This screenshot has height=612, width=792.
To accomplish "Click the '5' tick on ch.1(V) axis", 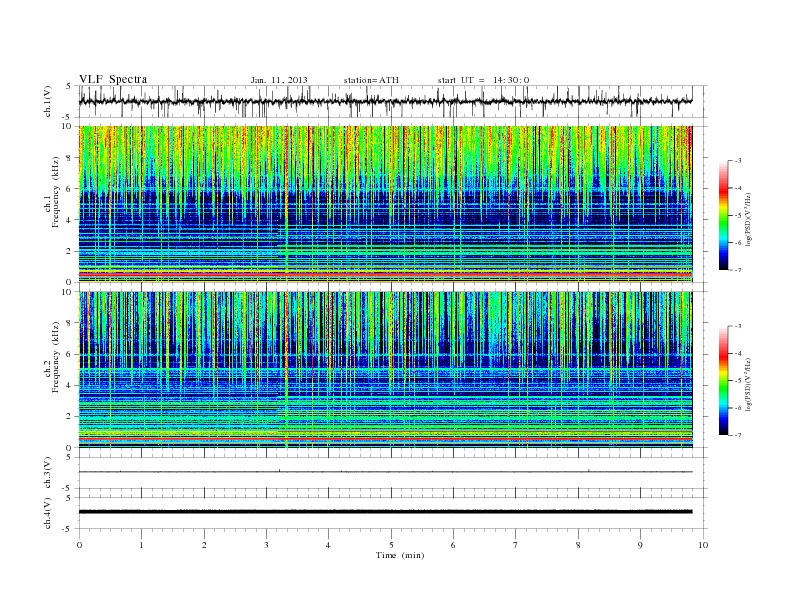I will pos(69,86).
